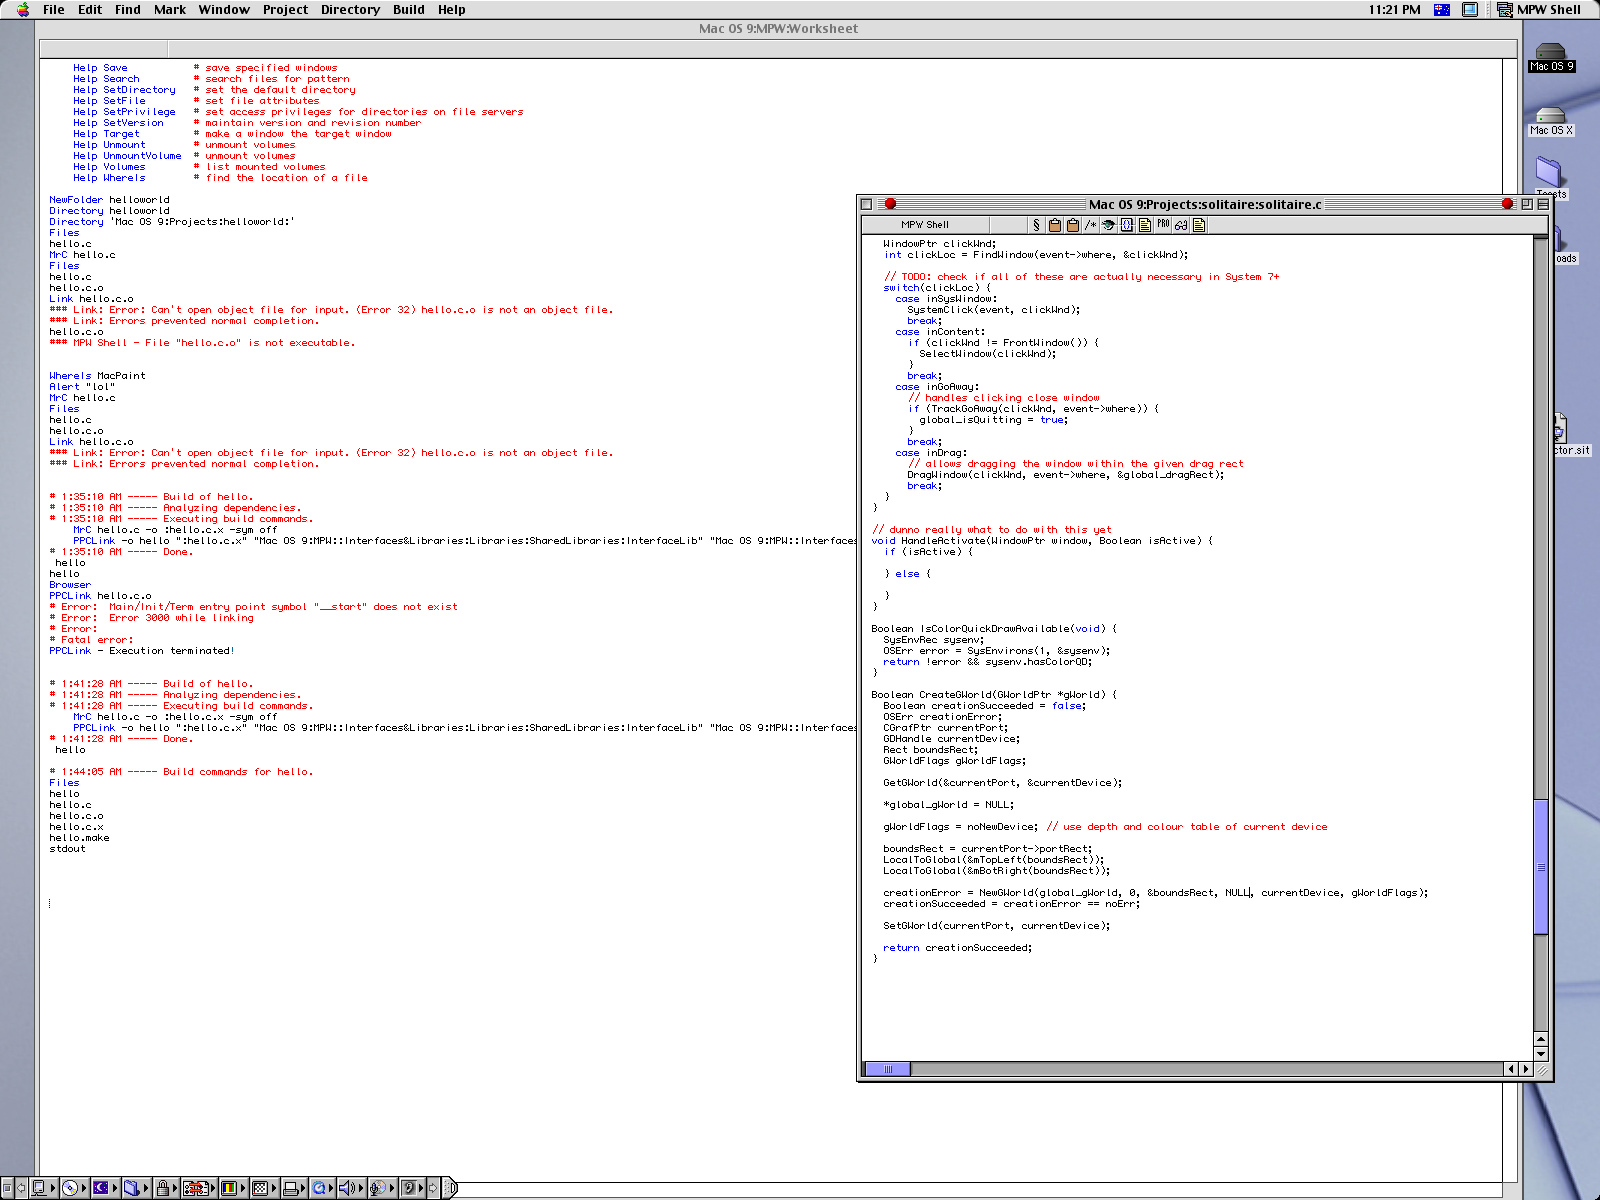Open the speech ear control strip module

pyautogui.click(x=412, y=1188)
